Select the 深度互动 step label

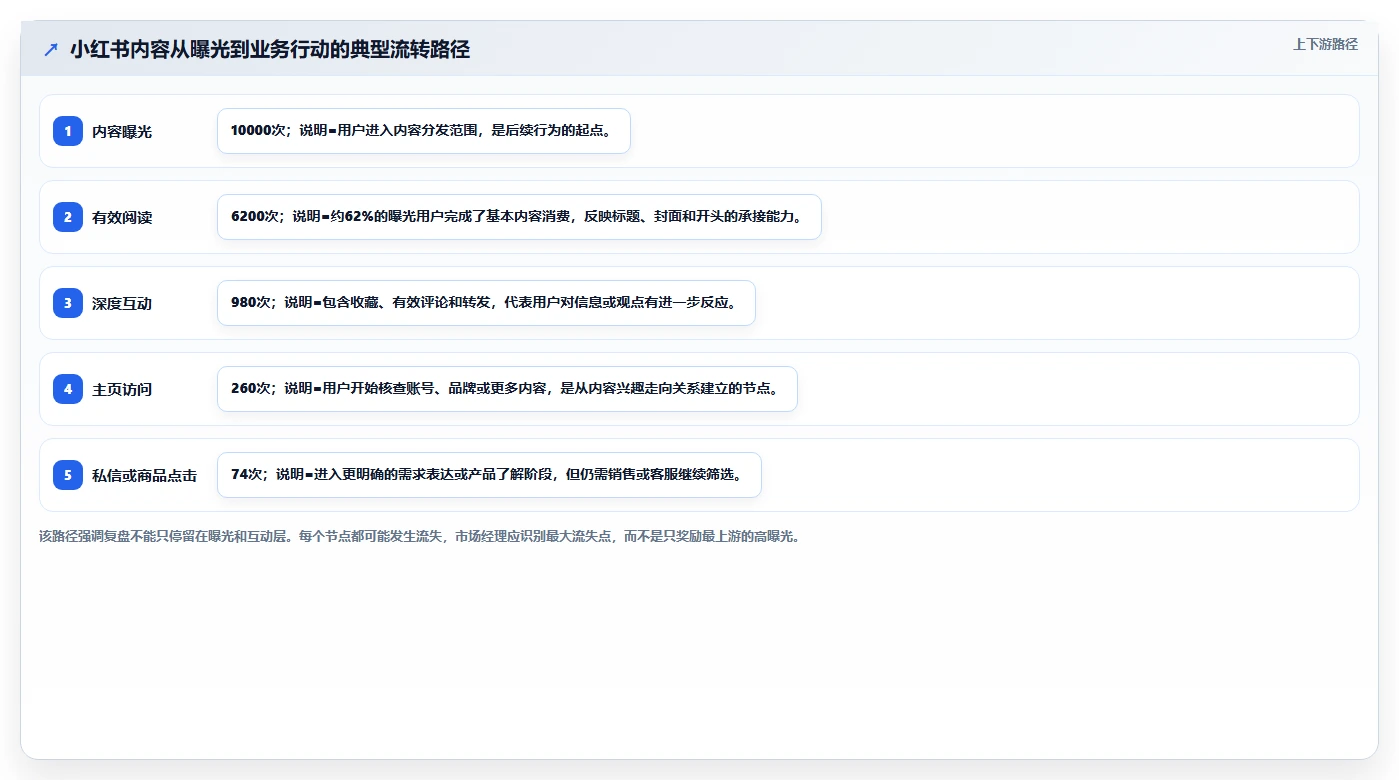pos(122,303)
